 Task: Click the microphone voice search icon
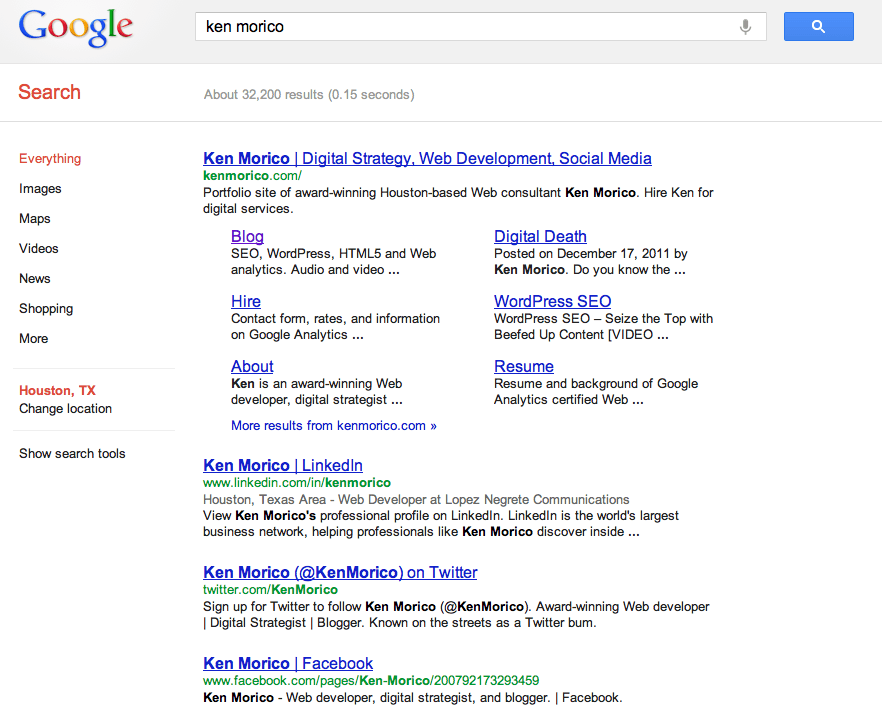tap(745, 26)
